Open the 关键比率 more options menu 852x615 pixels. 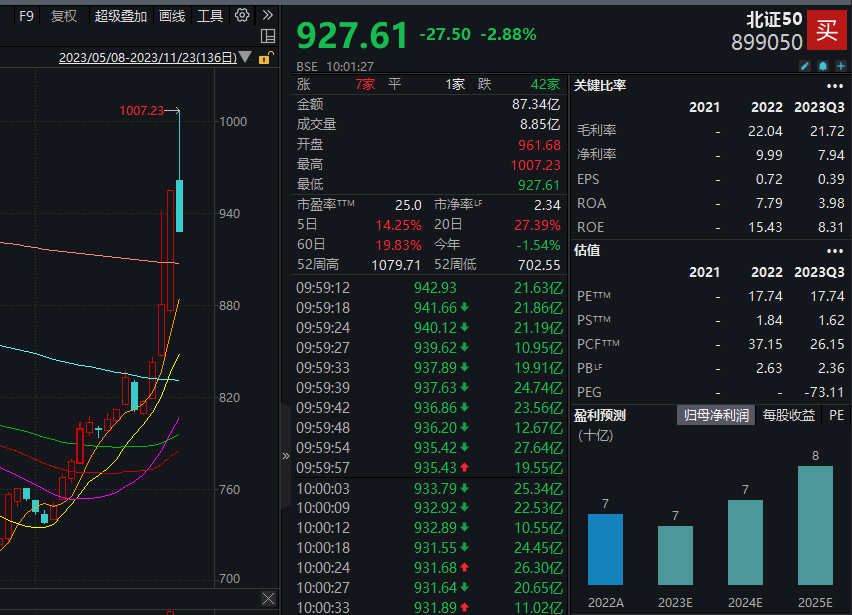click(x=836, y=85)
